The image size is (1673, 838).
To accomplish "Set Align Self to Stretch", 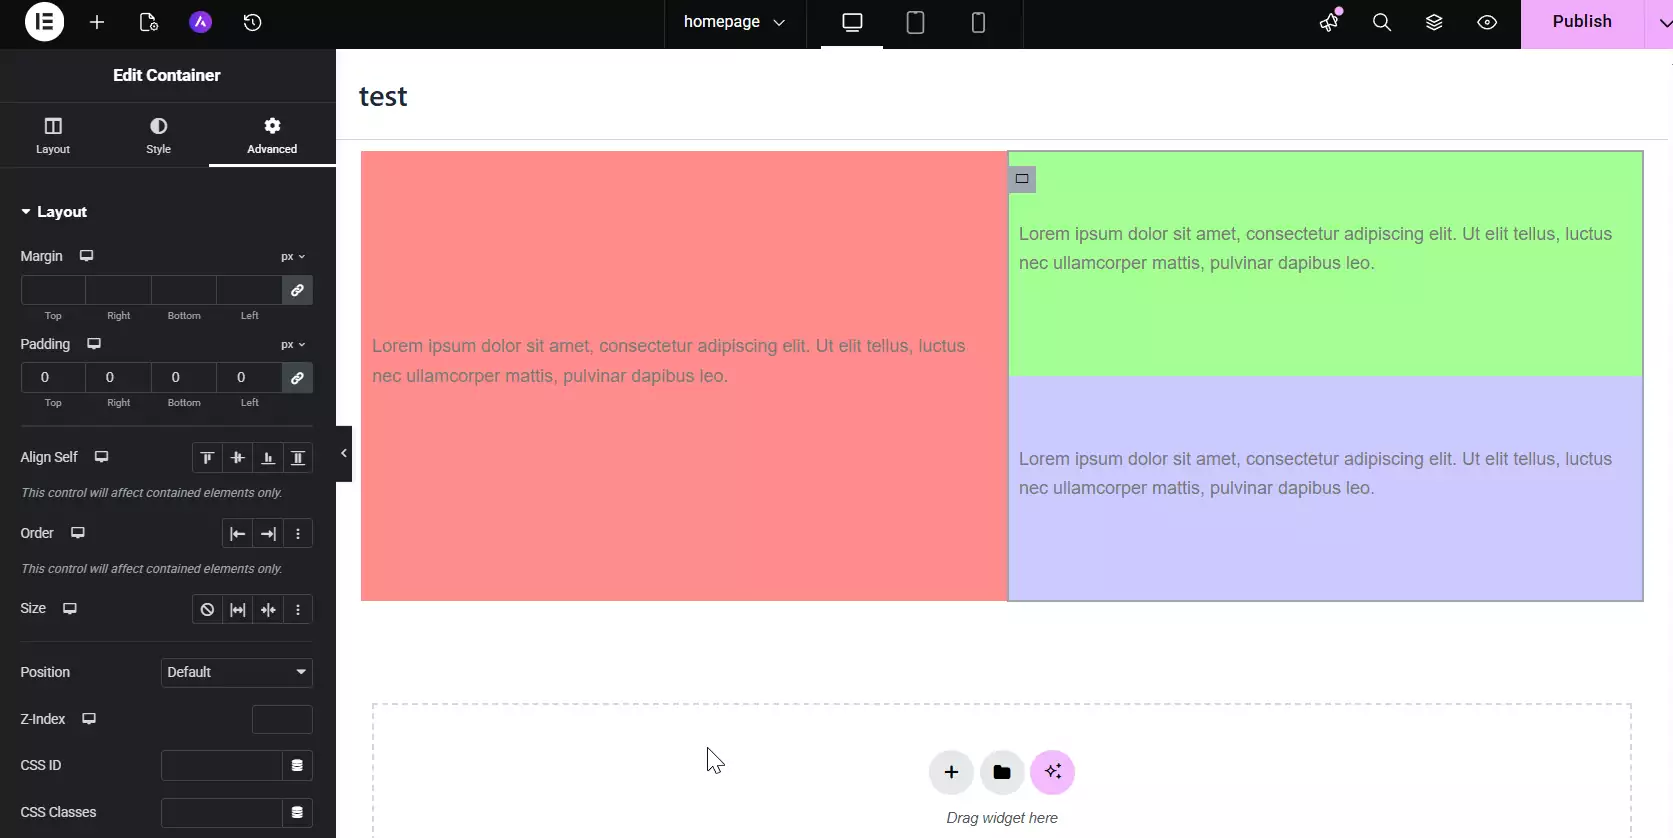I will pyautogui.click(x=298, y=458).
